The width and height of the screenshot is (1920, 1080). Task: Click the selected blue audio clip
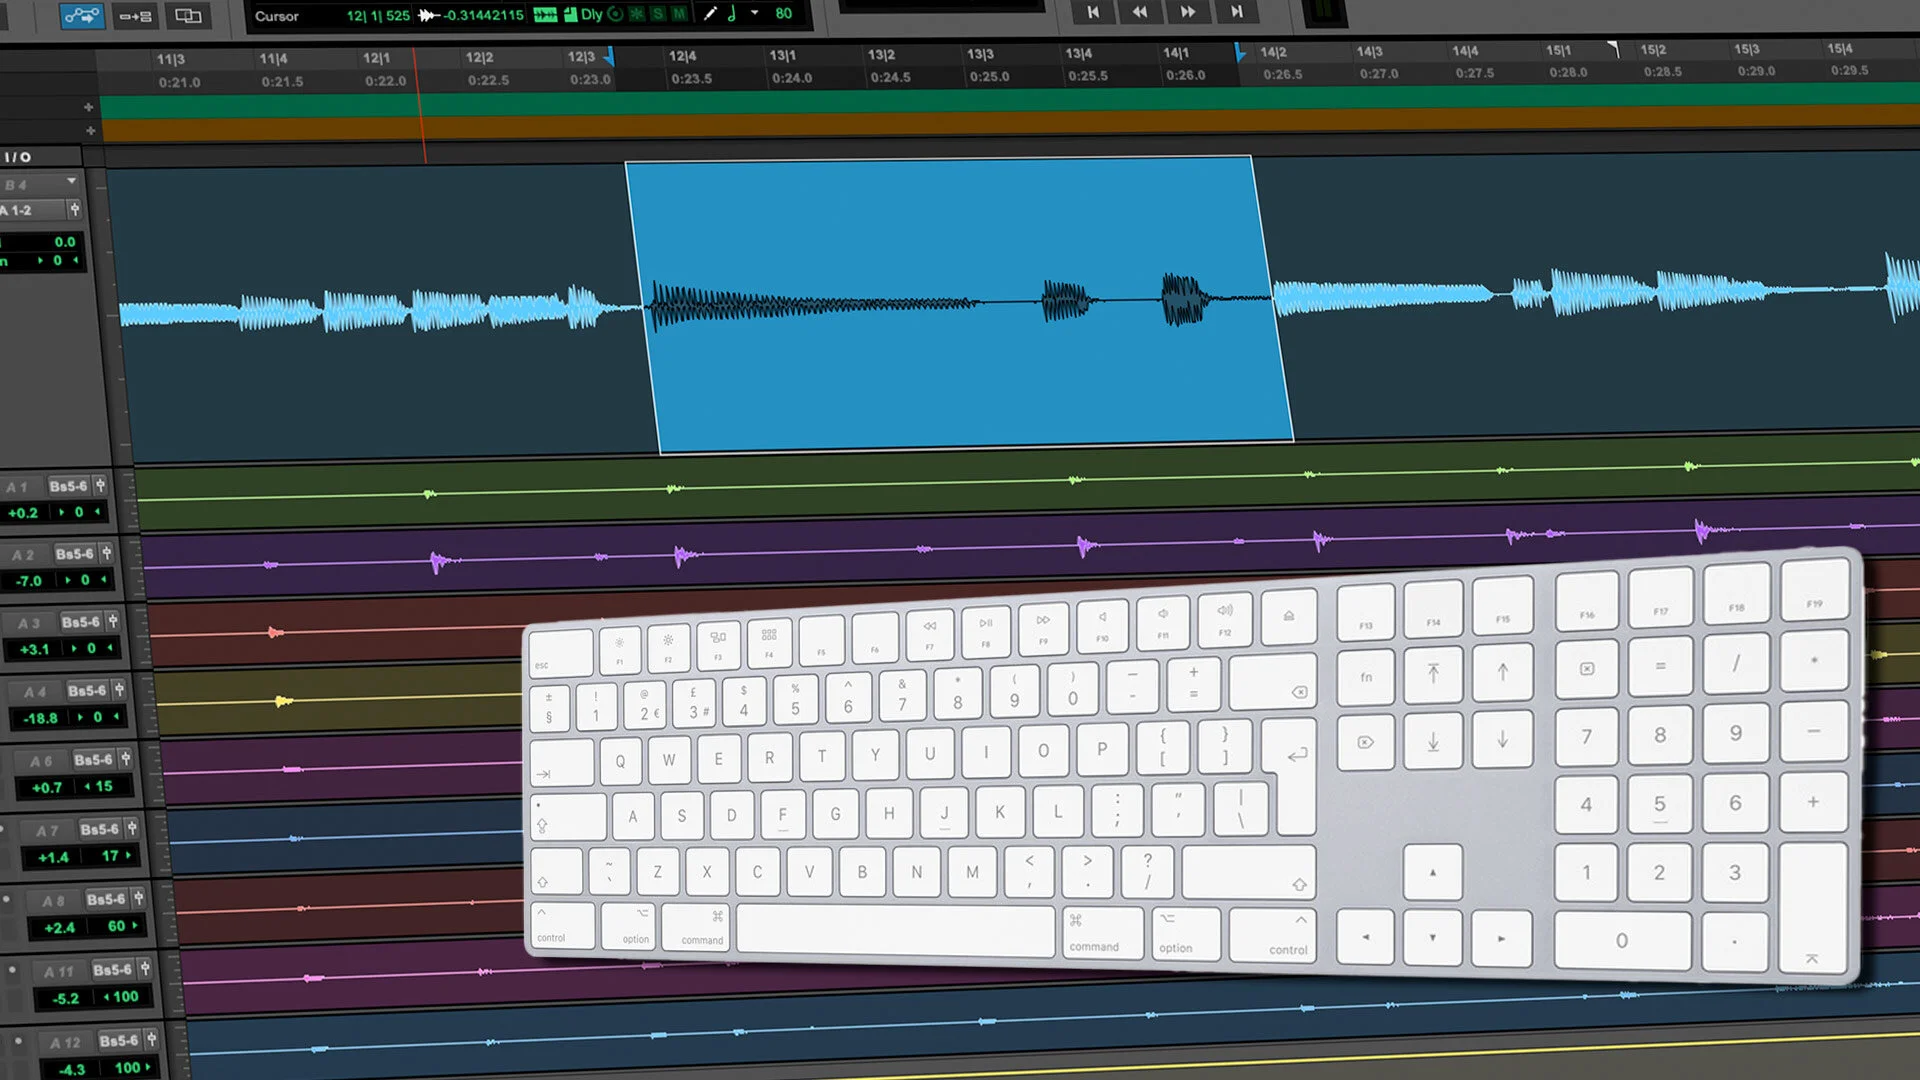(x=958, y=380)
